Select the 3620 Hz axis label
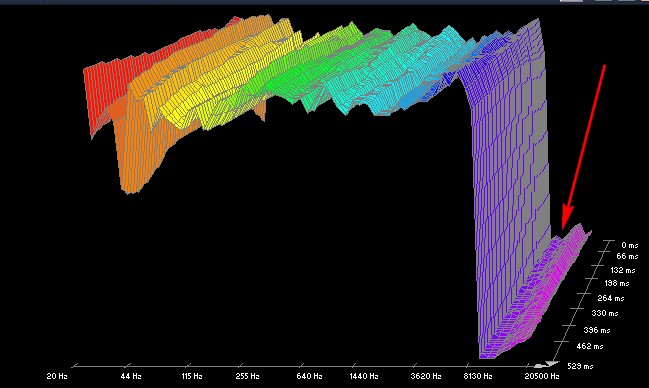The image size is (649, 388). click(425, 376)
